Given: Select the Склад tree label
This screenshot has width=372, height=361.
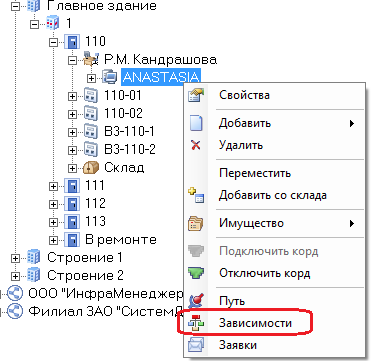Looking at the screenshot, I should (124, 167).
